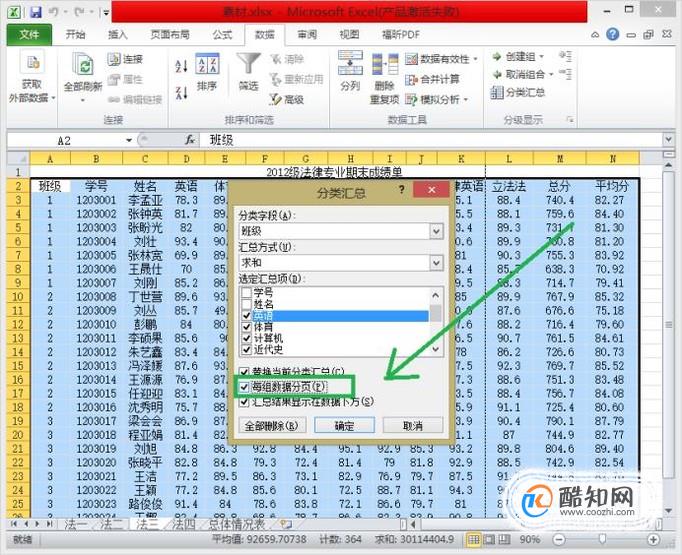Open 获取外部数据 icon in ribbon
Image resolution: width=682 pixels, height=555 pixels.
[x=33, y=63]
